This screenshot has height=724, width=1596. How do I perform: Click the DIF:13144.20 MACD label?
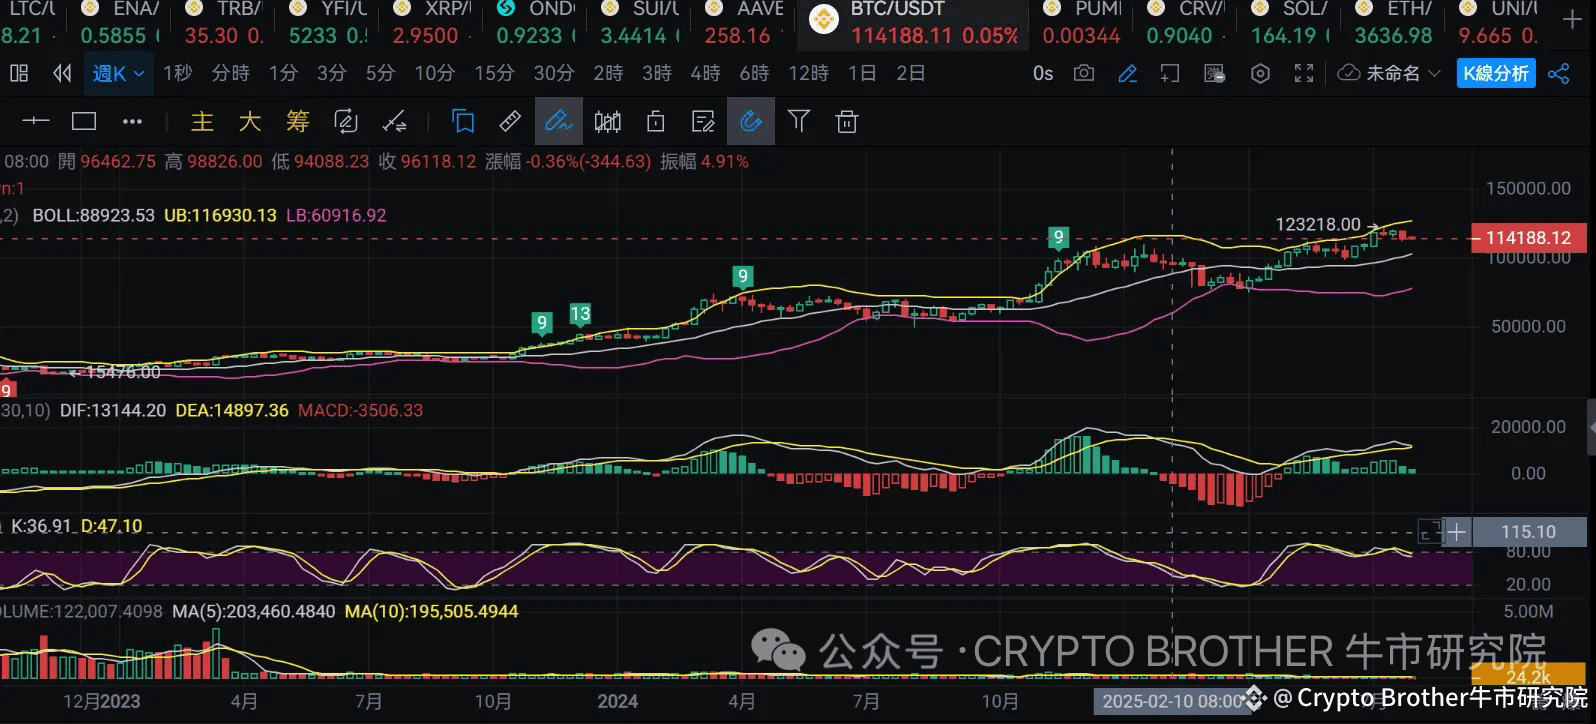tap(113, 410)
